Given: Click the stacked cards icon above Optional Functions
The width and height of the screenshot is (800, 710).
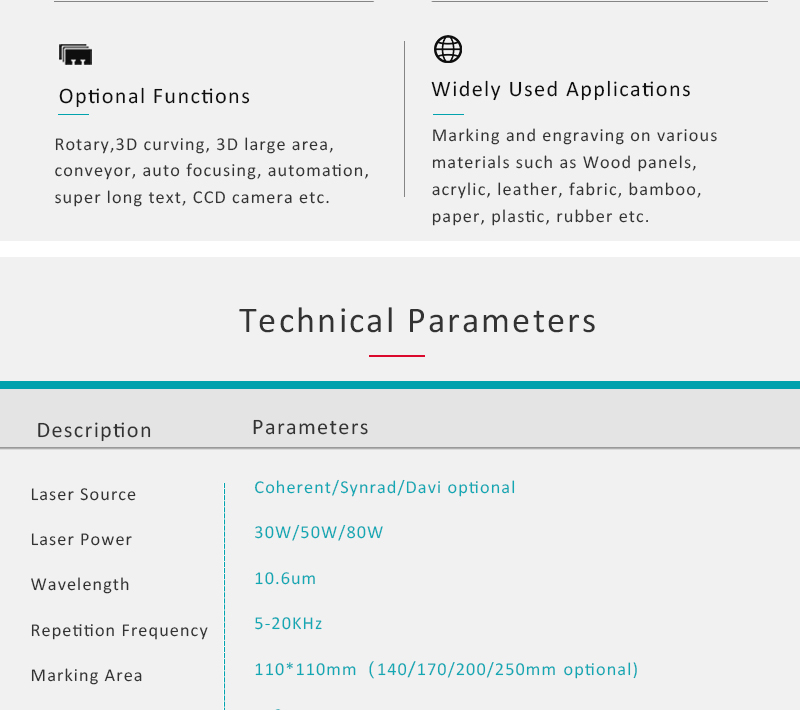Looking at the screenshot, I should tap(76, 55).
